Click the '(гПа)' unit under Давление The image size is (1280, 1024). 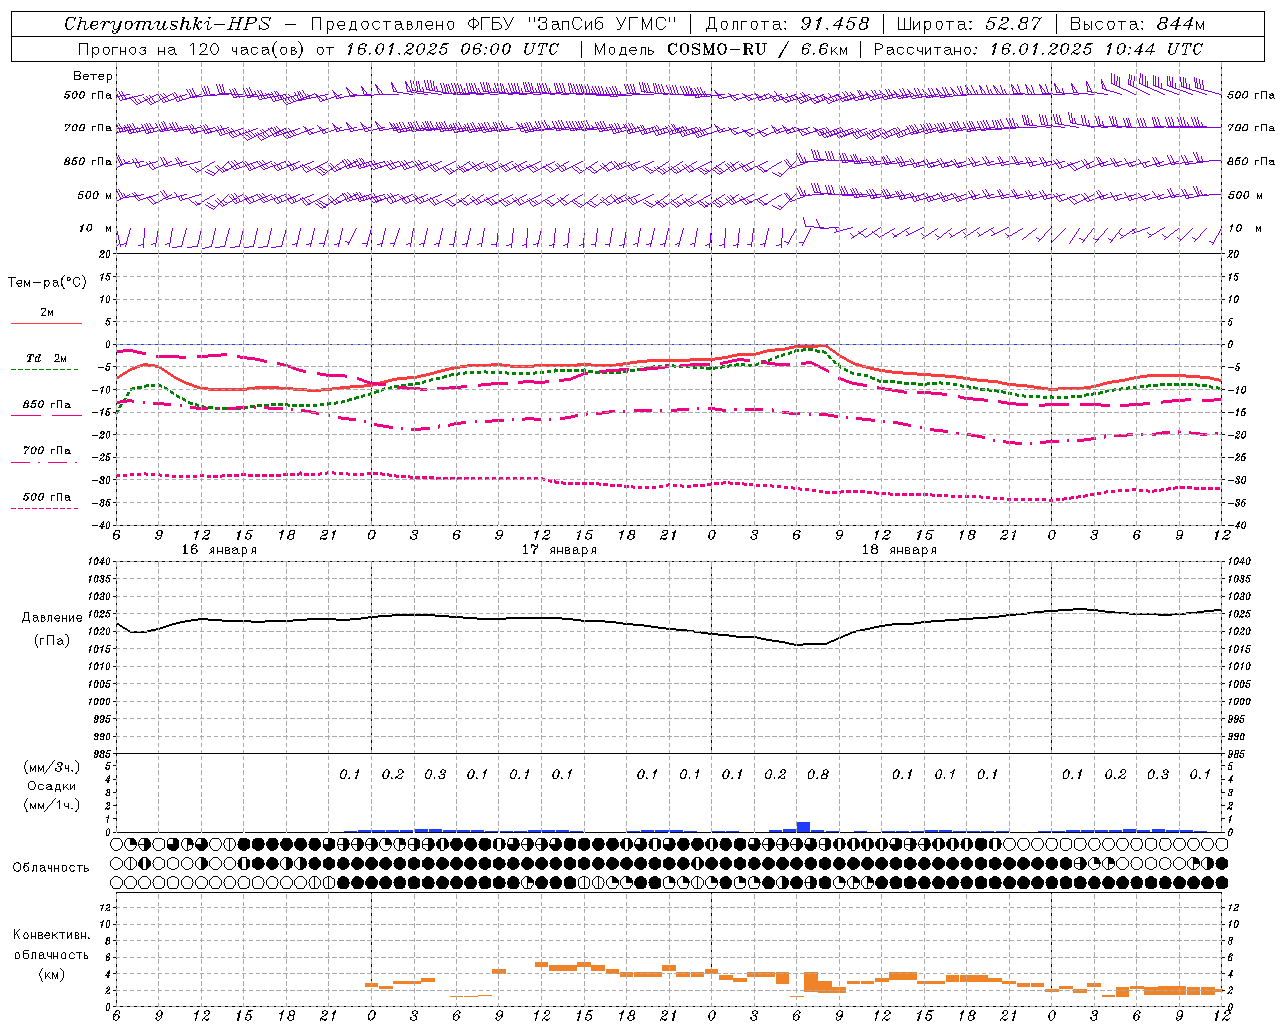point(52,640)
